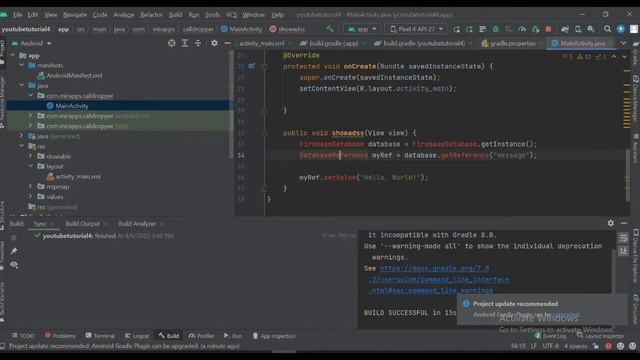The height and width of the screenshot is (360, 640).
Task: Expand the drawable folder
Action: 31,156
